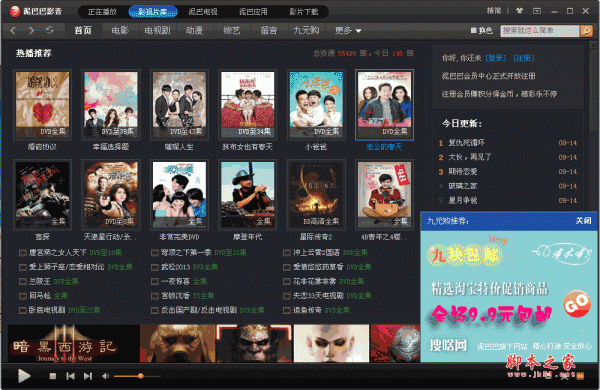Screen dimensions: 600x390
Task: Click the blue 注册 register link
Action: click(x=524, y=58)
